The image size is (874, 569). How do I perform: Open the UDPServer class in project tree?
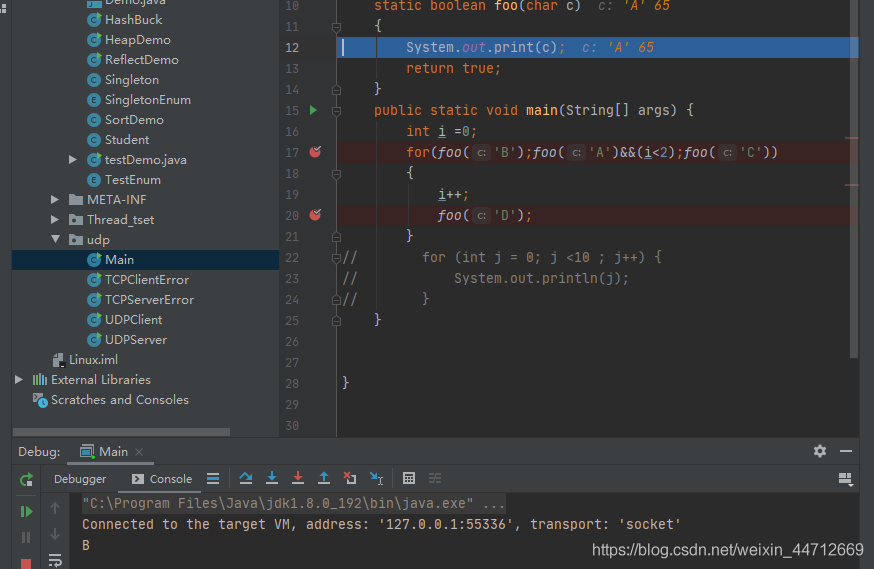(135, 340)
